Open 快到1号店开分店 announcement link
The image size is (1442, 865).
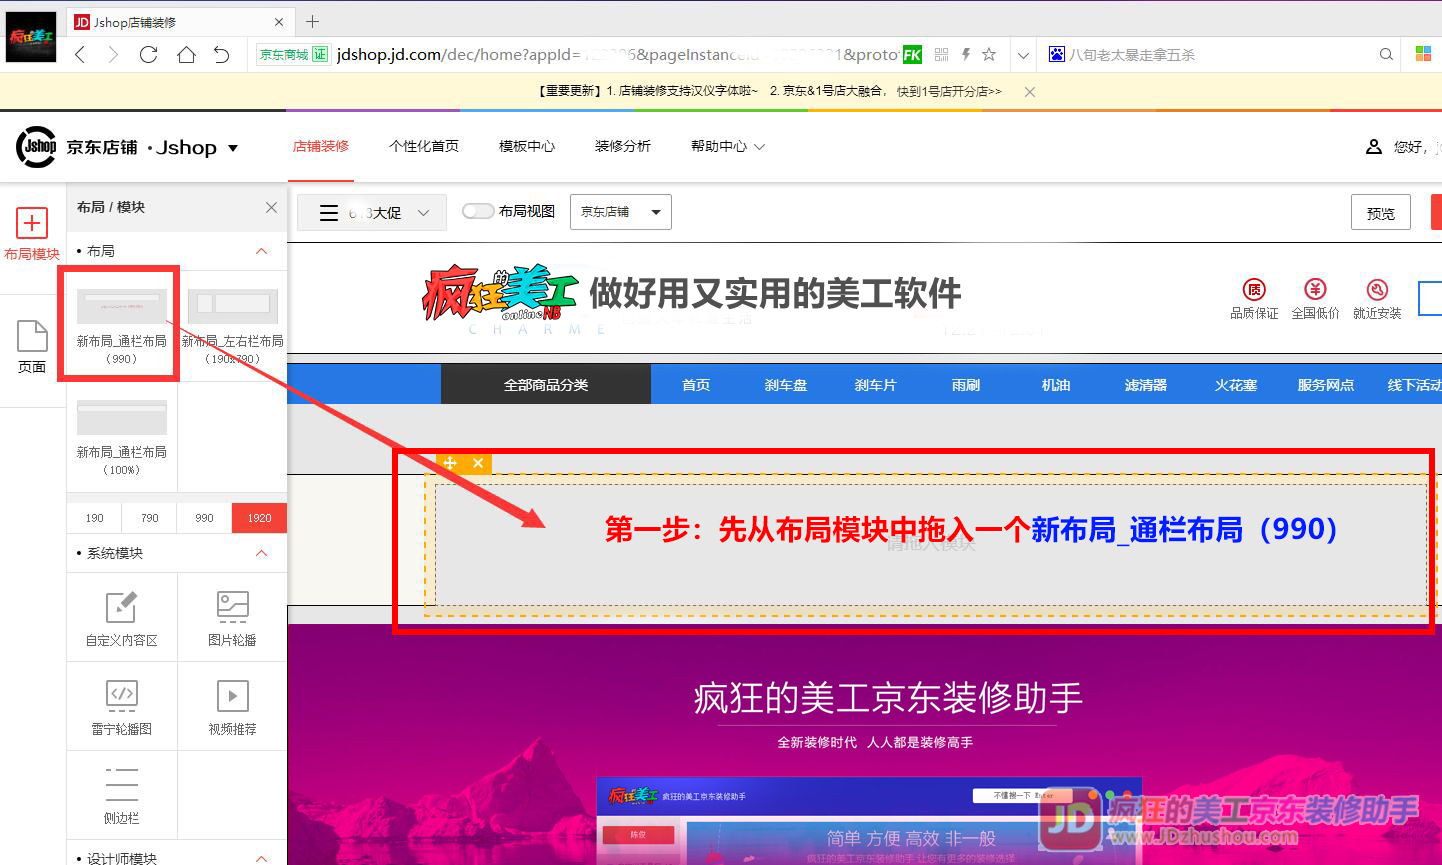point(949,91)
